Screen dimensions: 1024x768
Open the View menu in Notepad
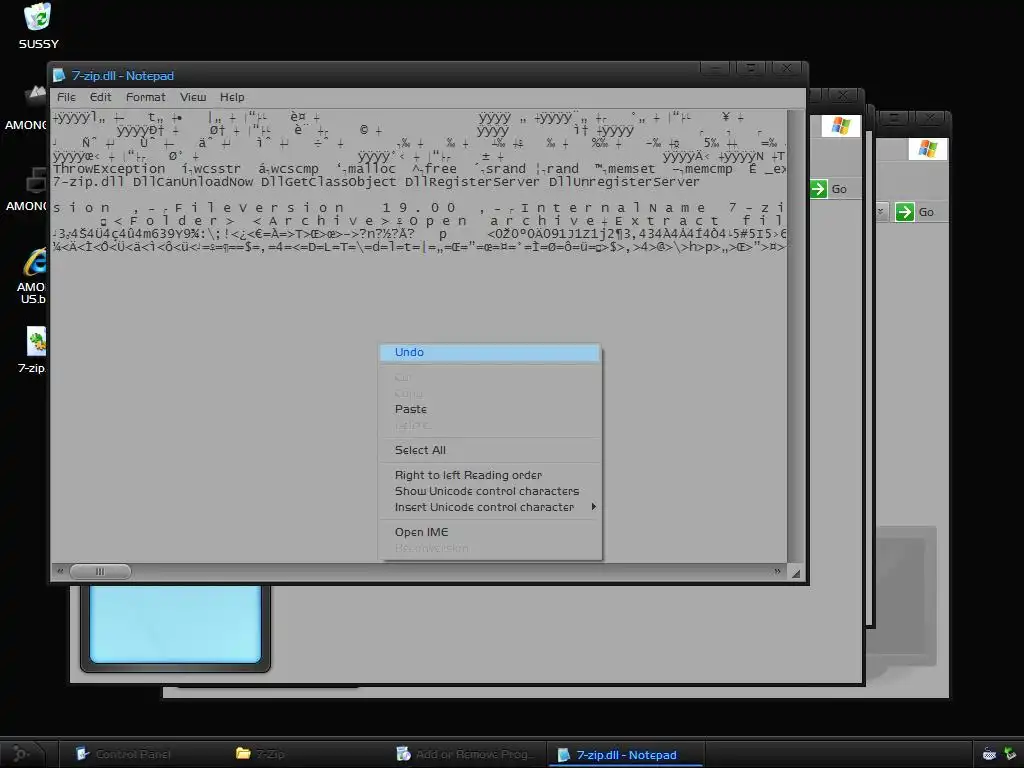(x=193, y=97)
